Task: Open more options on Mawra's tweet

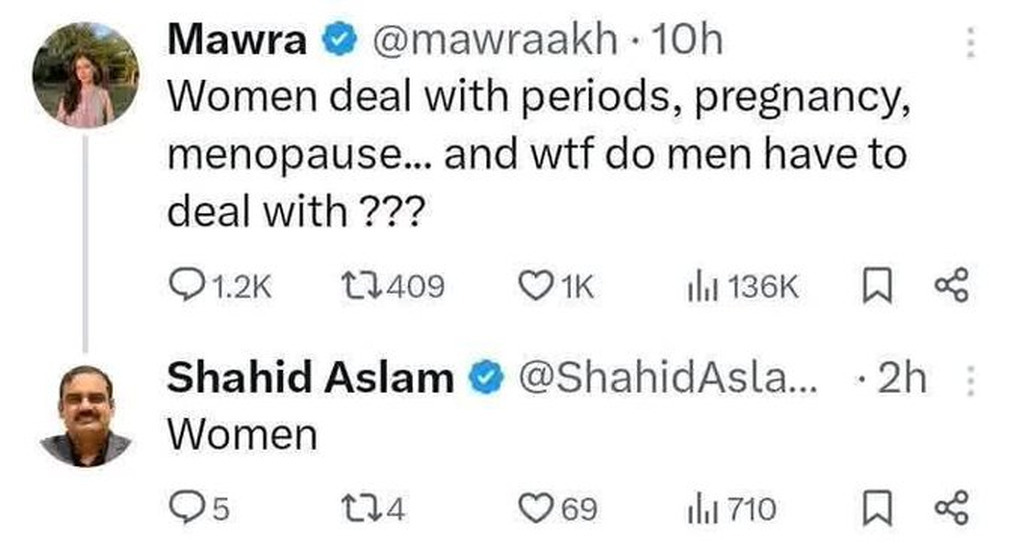Action: tap(968, 42)
